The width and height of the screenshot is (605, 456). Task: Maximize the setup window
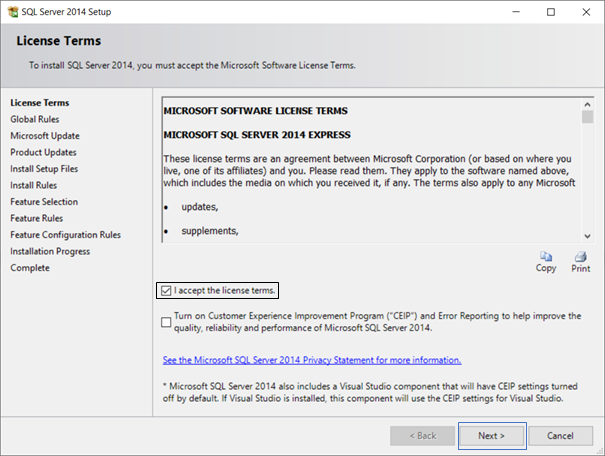coord(551,12)
